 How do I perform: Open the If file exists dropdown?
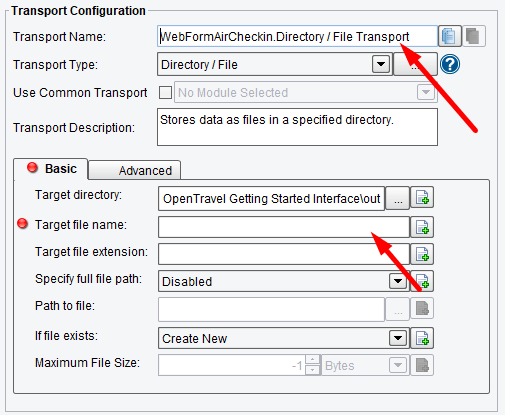(398, 338)
